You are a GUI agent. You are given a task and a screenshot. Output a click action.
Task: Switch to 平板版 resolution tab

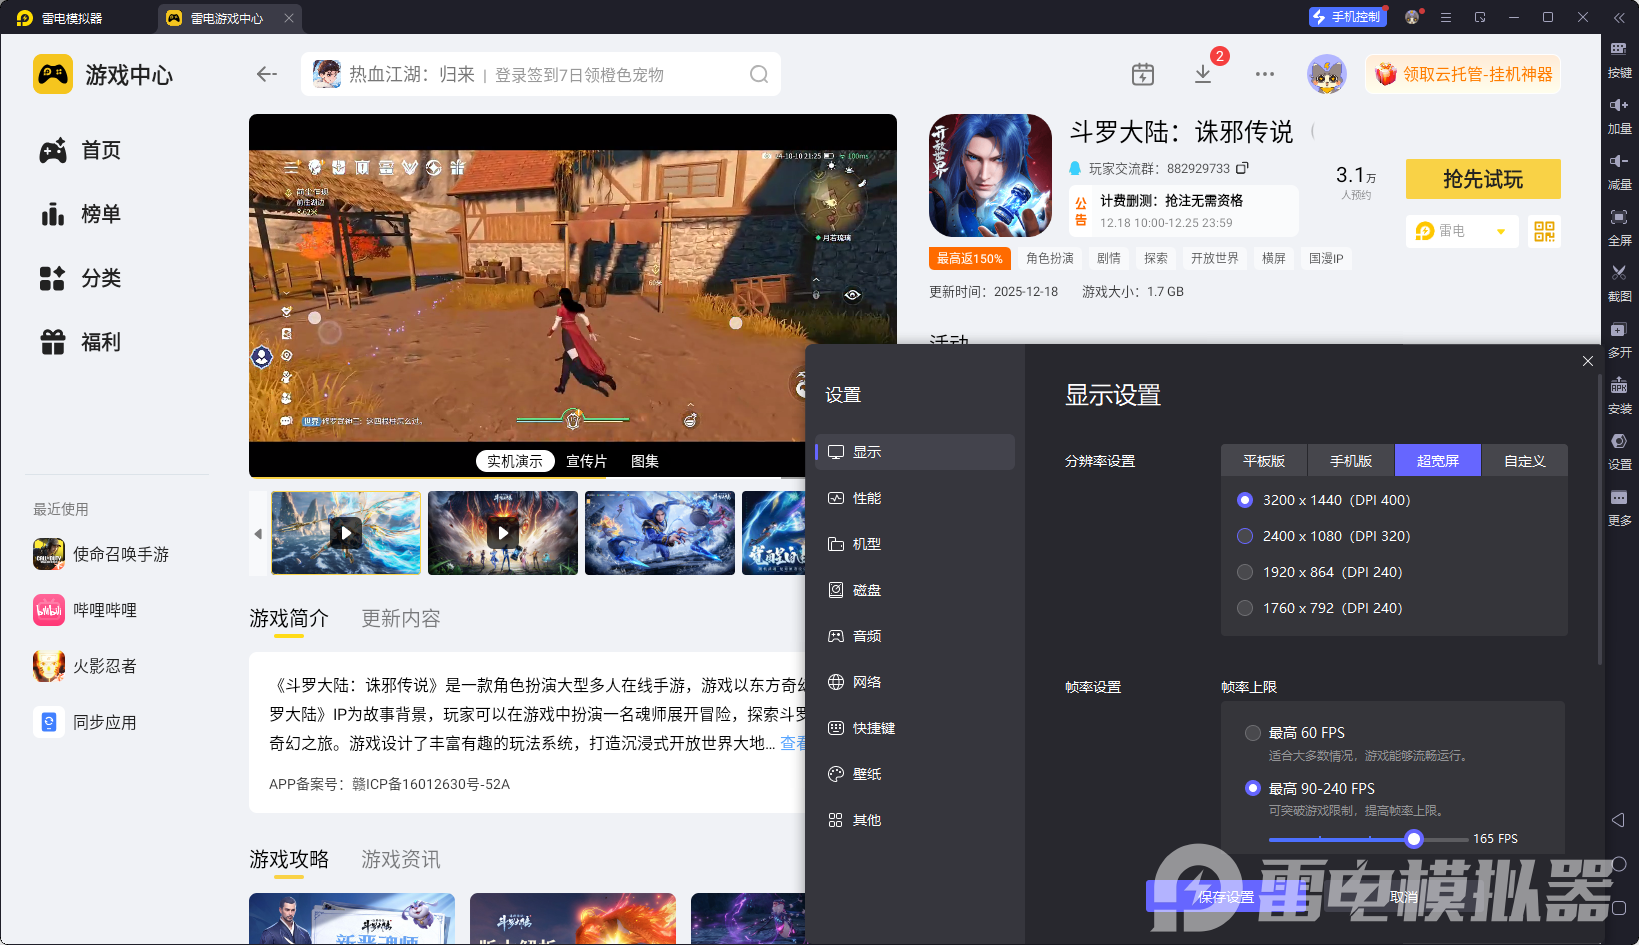pos(1264,461)
